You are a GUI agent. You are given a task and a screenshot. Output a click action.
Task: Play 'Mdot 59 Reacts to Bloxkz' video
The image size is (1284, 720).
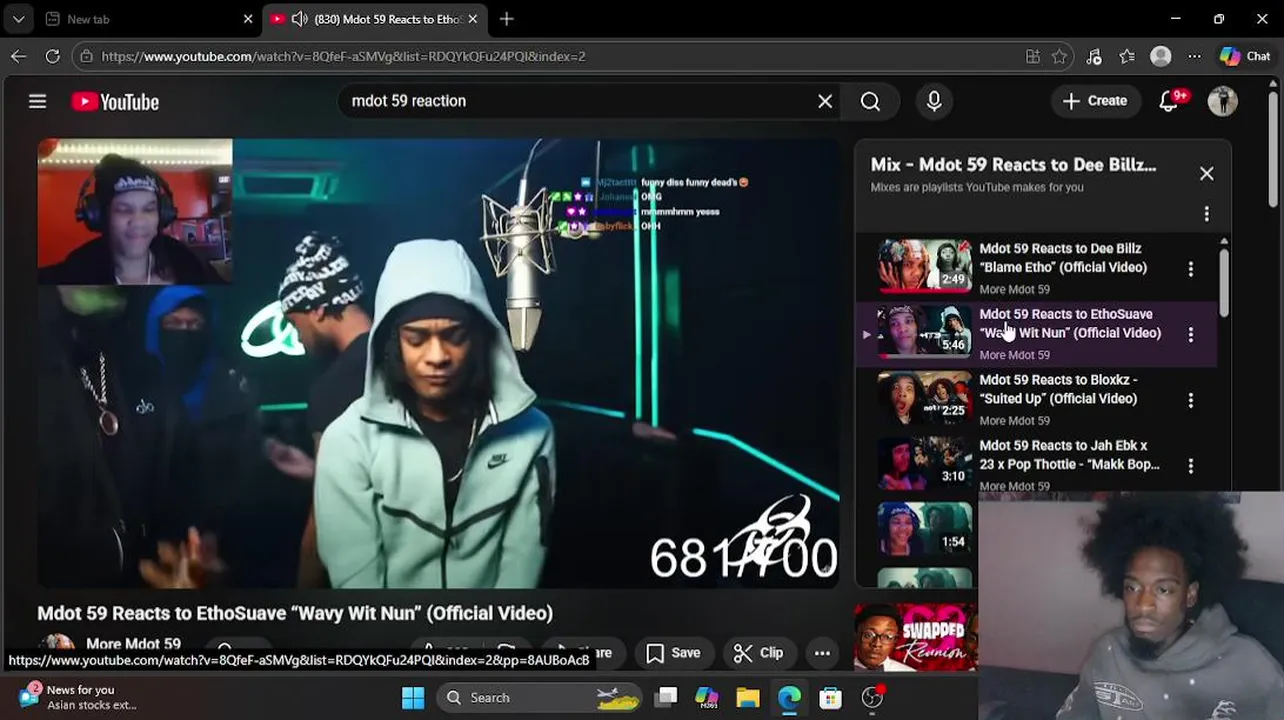pos(1058,389)
